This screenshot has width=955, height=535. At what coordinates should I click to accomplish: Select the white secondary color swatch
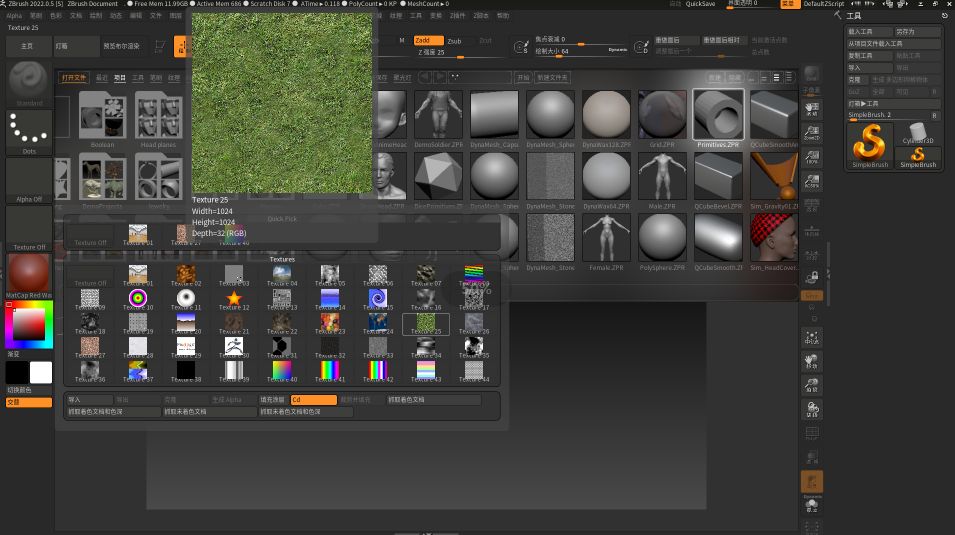(x=41, y=372)
